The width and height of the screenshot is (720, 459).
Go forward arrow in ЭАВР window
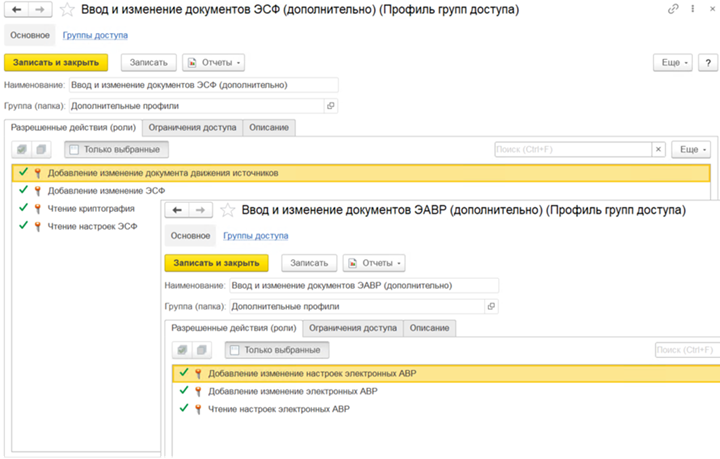[201, 210]
